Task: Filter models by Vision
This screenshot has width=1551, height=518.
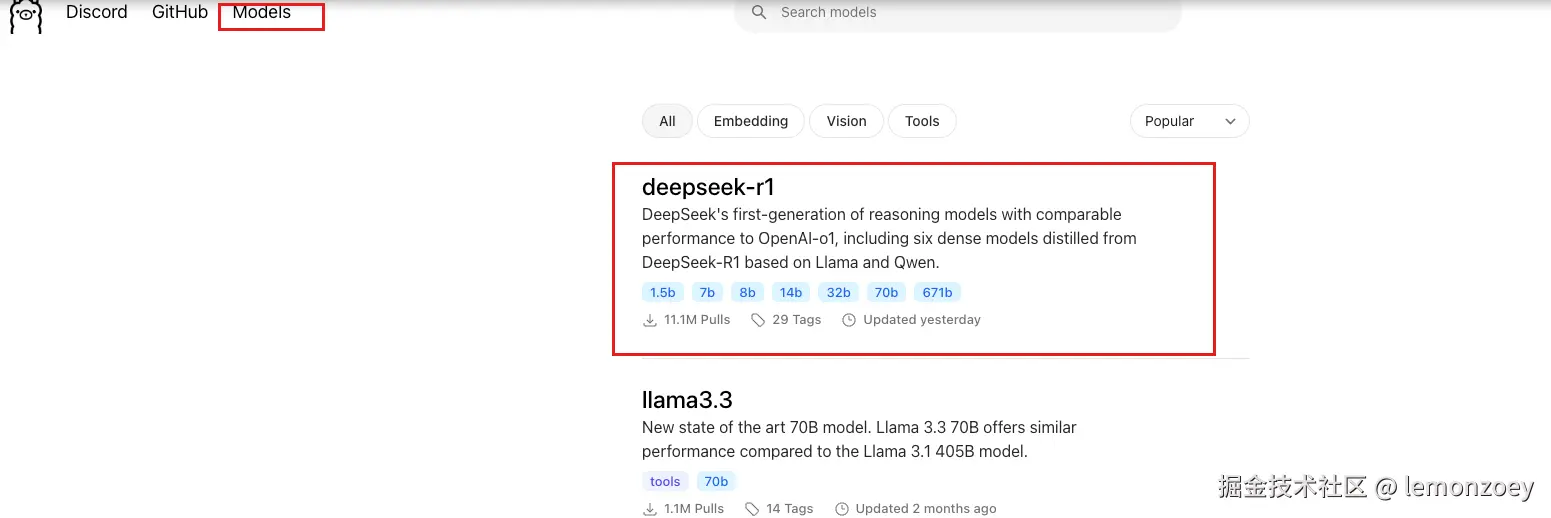Action: coord(846,121)
